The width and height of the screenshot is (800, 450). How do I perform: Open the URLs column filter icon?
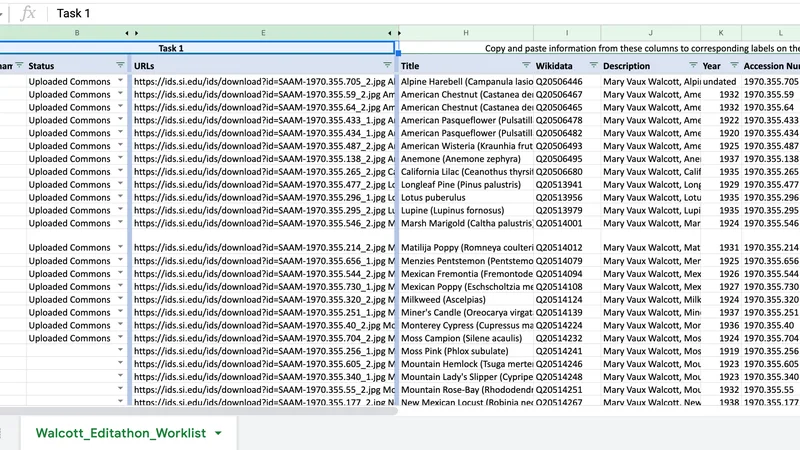387,65
